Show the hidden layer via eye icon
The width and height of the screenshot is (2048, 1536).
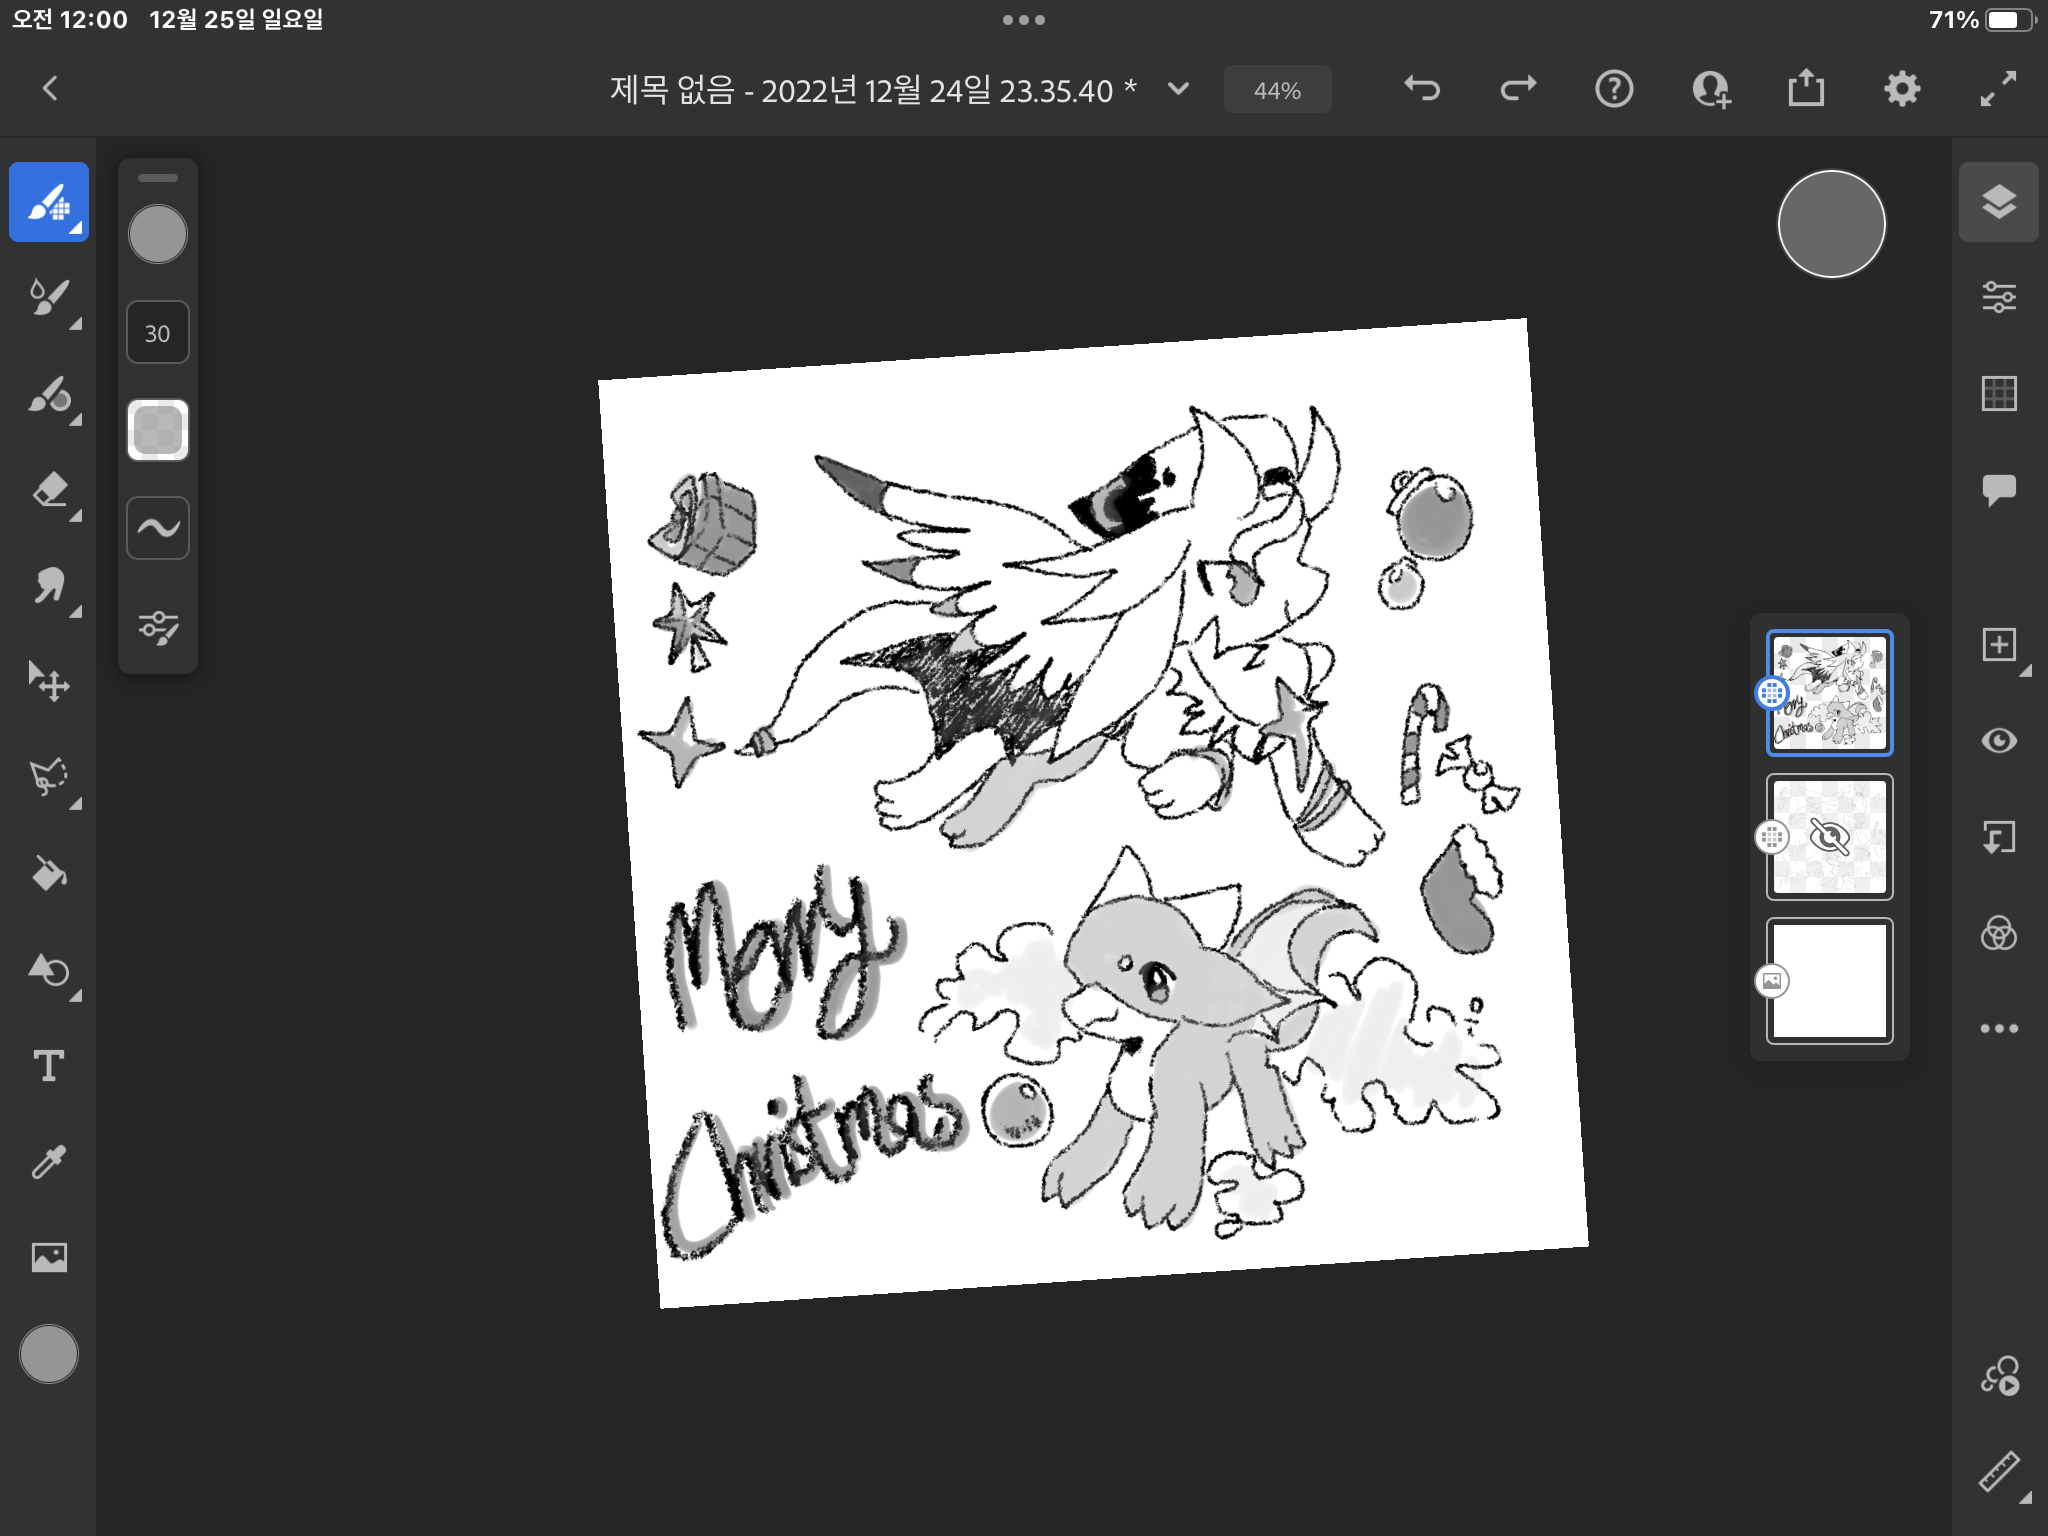click(x=1829, y=837)
